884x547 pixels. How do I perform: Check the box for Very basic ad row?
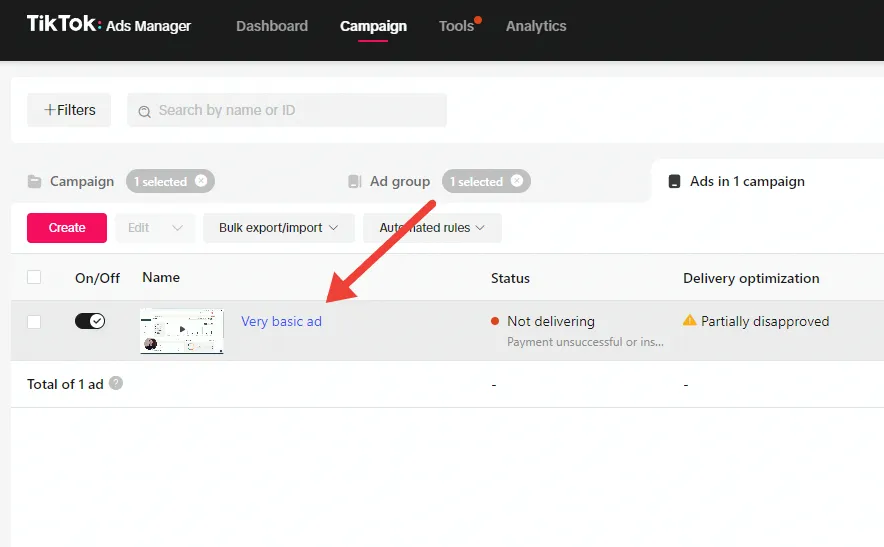[34, 321]
